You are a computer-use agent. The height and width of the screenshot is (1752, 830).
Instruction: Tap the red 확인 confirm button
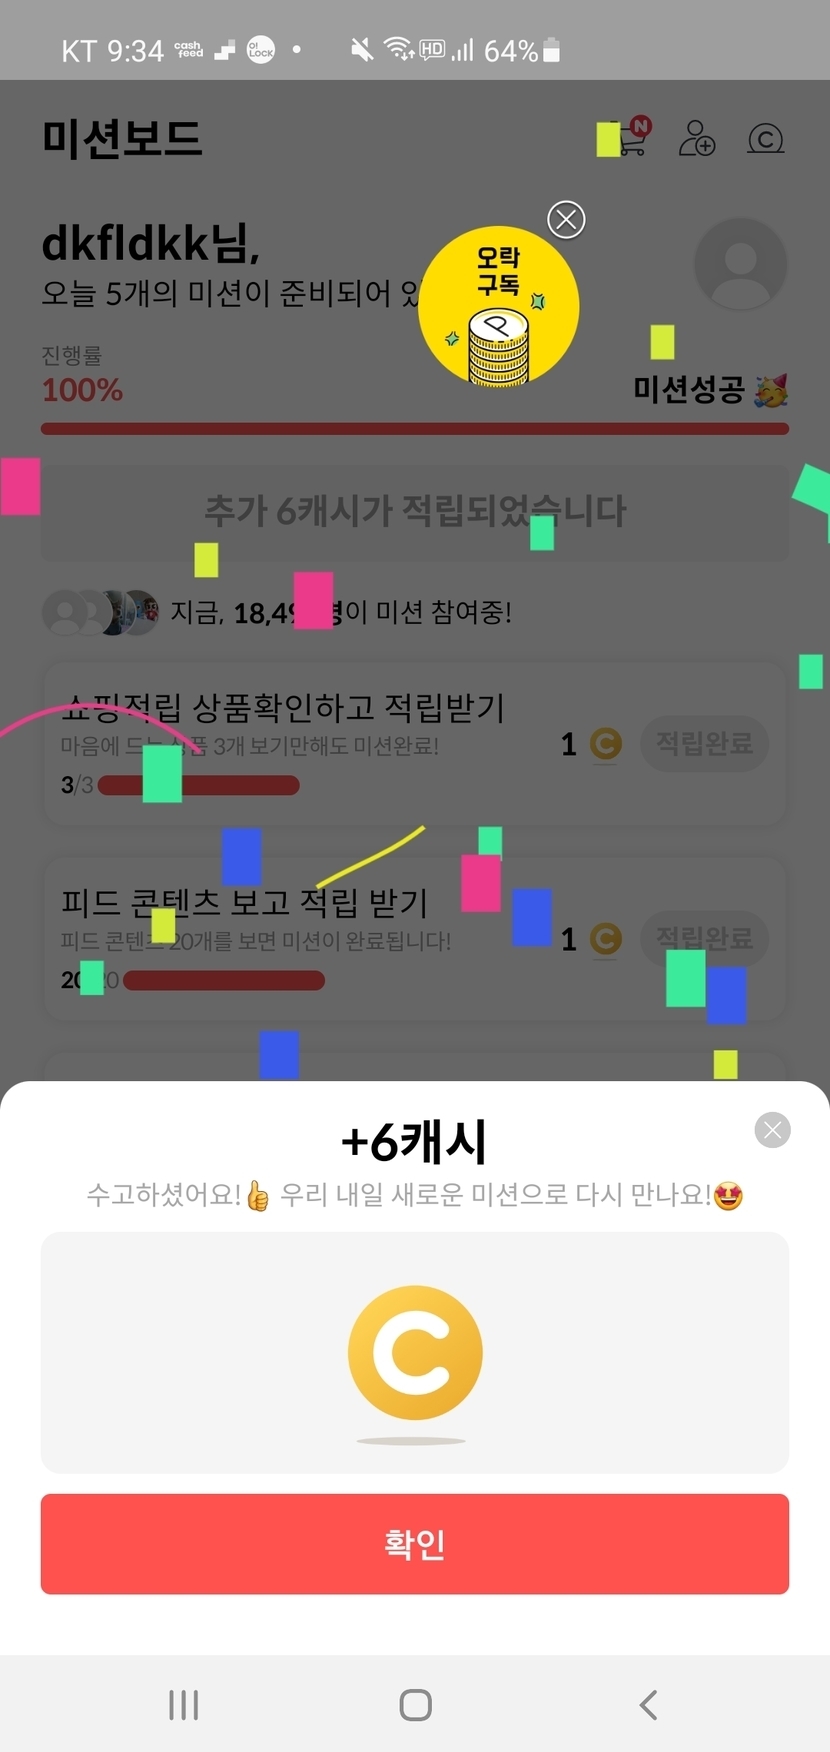point(415,1543)
